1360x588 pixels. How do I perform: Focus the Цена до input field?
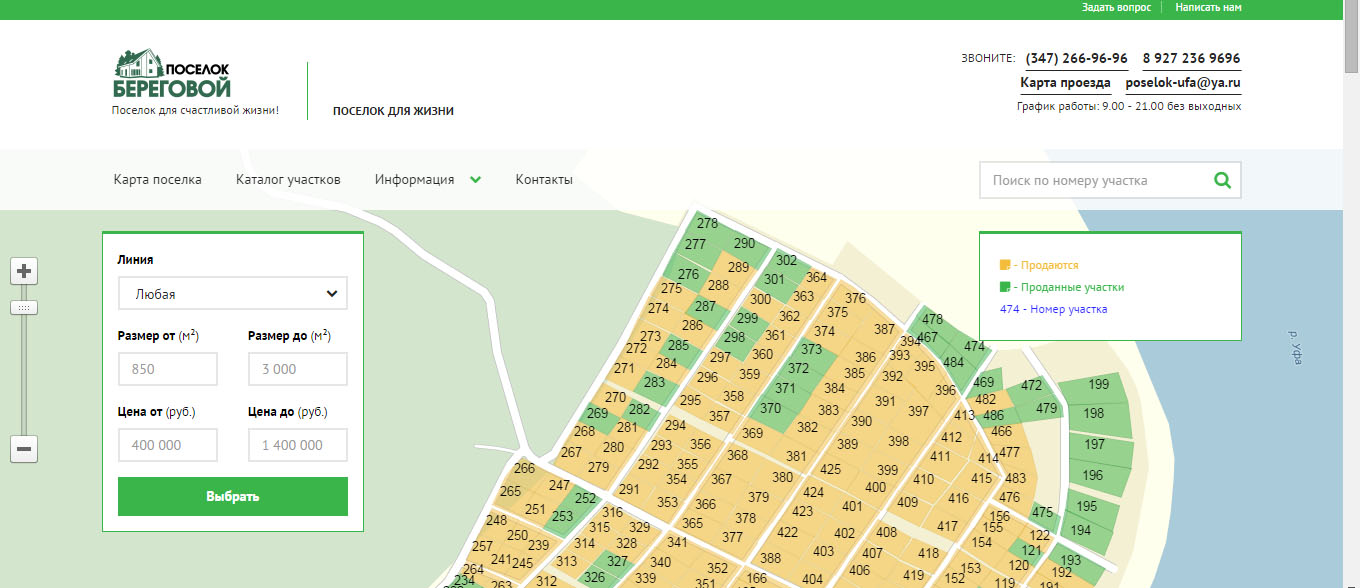298,445
